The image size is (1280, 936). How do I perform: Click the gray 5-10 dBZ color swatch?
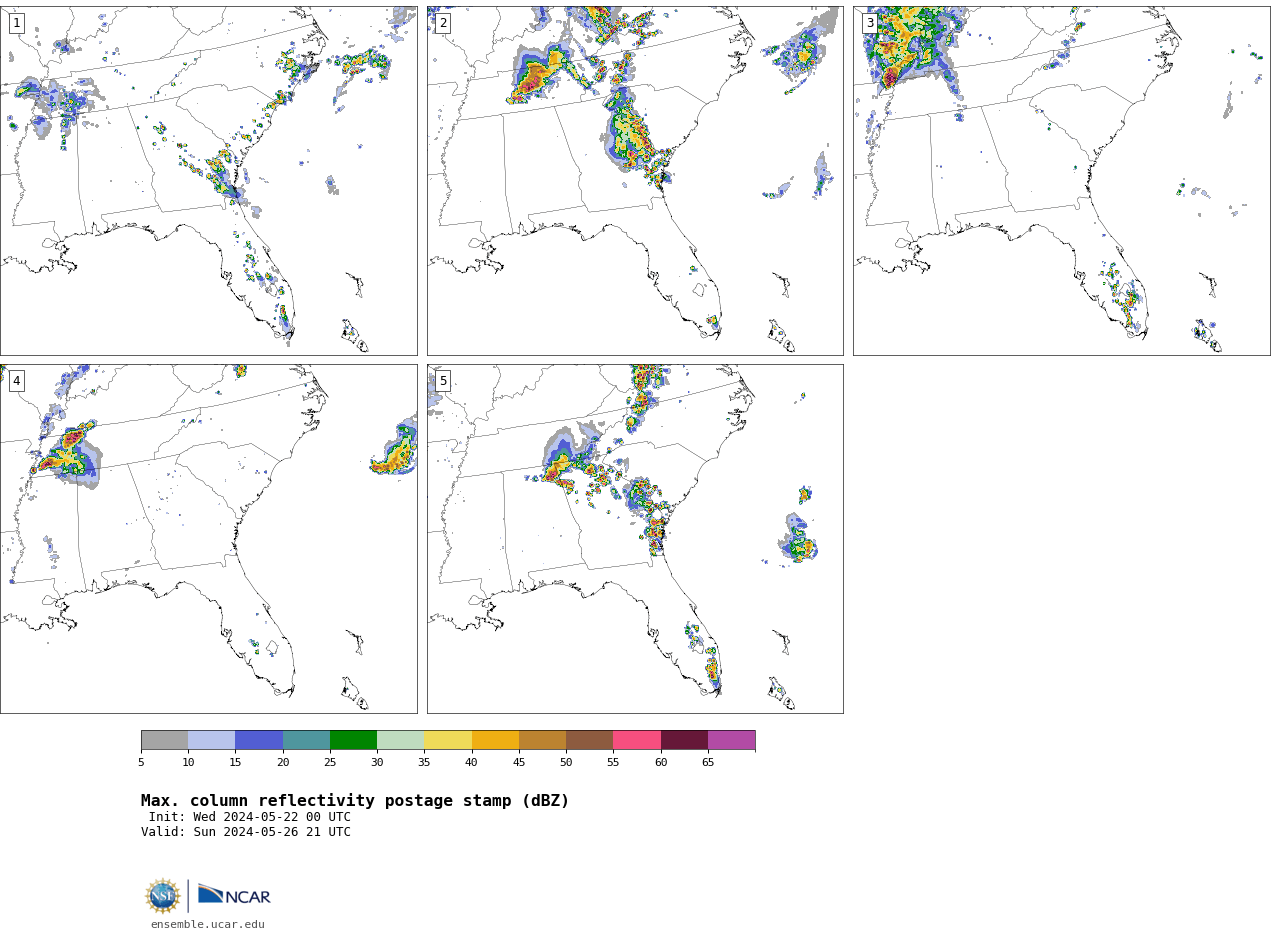tap(164, 740)
